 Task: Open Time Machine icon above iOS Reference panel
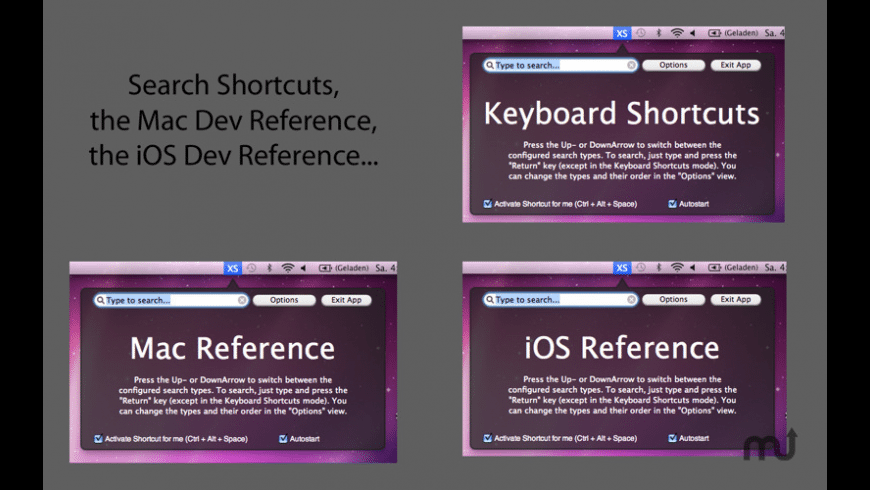641,267
